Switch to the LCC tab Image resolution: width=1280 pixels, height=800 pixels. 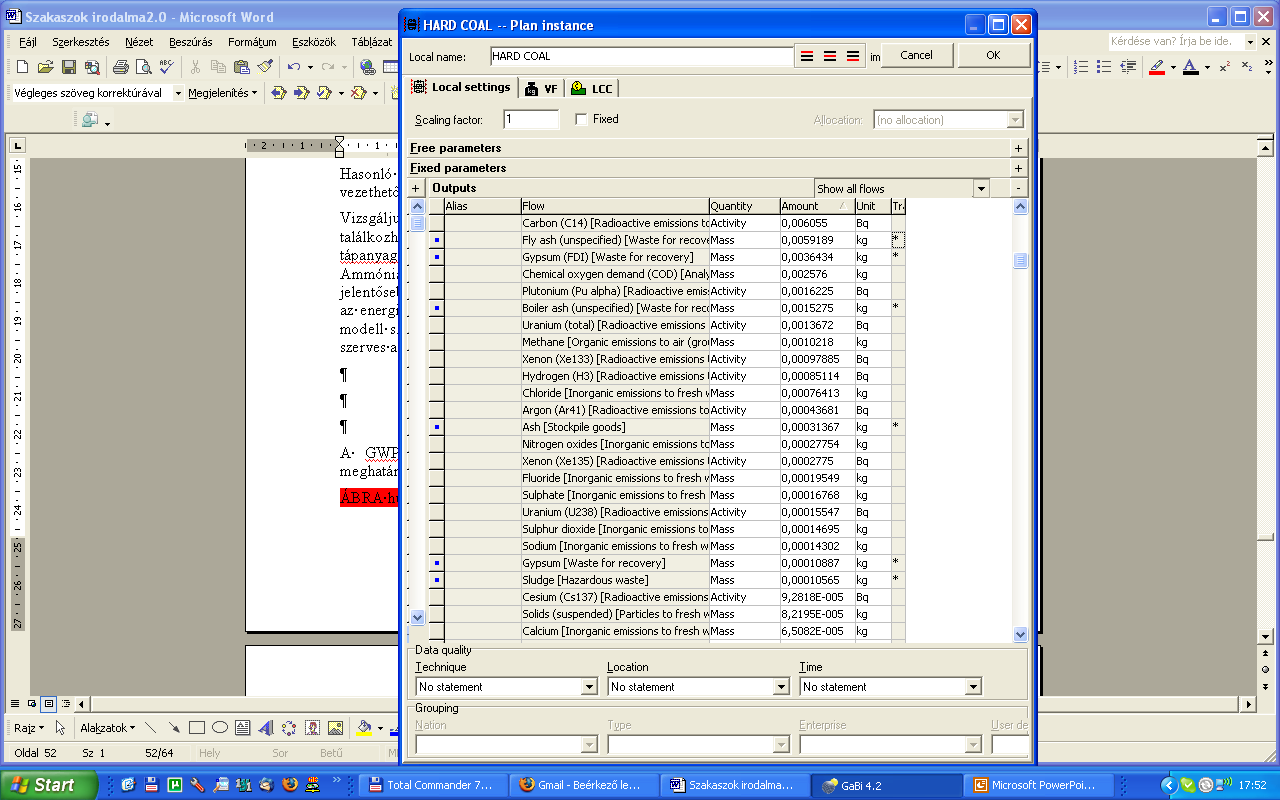point(592,89)
